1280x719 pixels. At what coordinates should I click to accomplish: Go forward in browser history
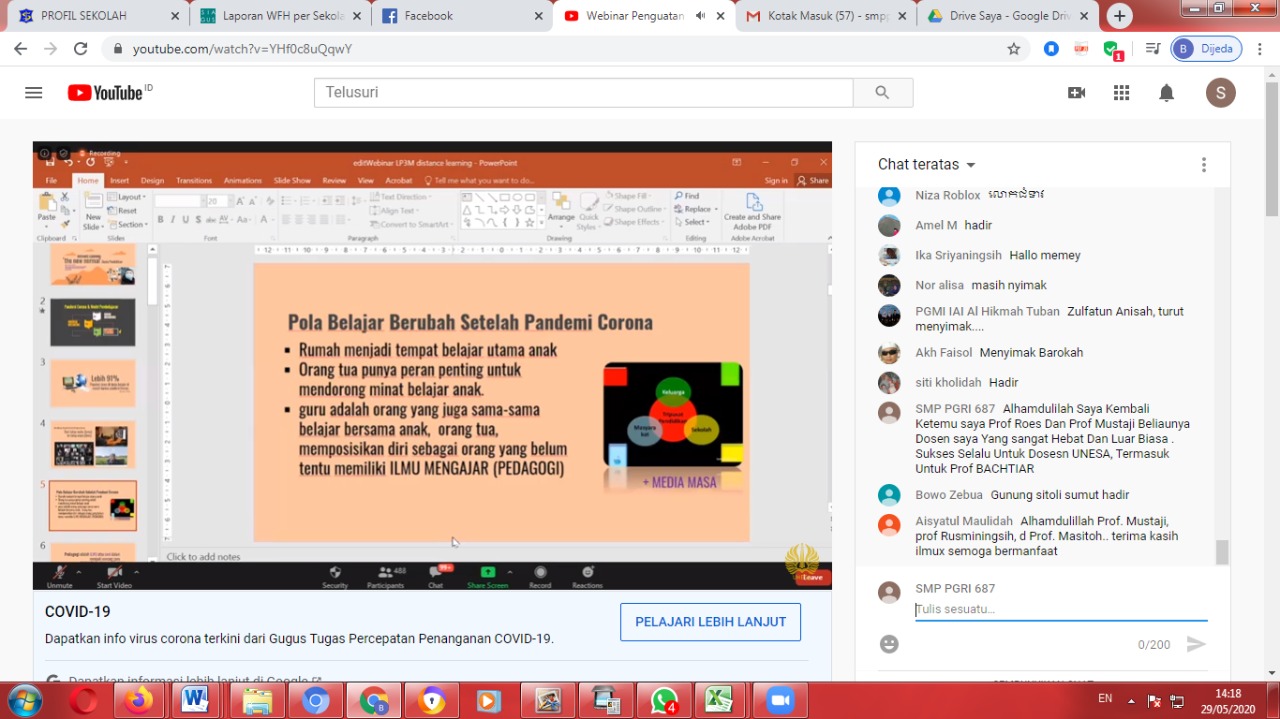[x=51, y=48]
